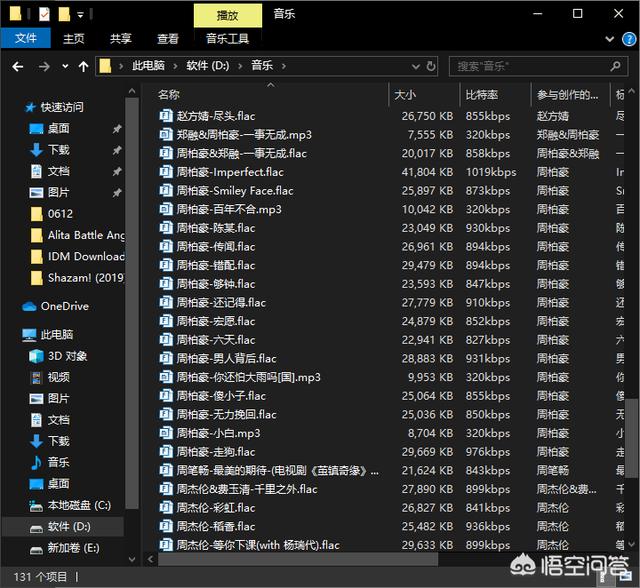Open the 音乐工具 ribbon tab
Screen dimensions: 640x588
click(x=227, y=38)
